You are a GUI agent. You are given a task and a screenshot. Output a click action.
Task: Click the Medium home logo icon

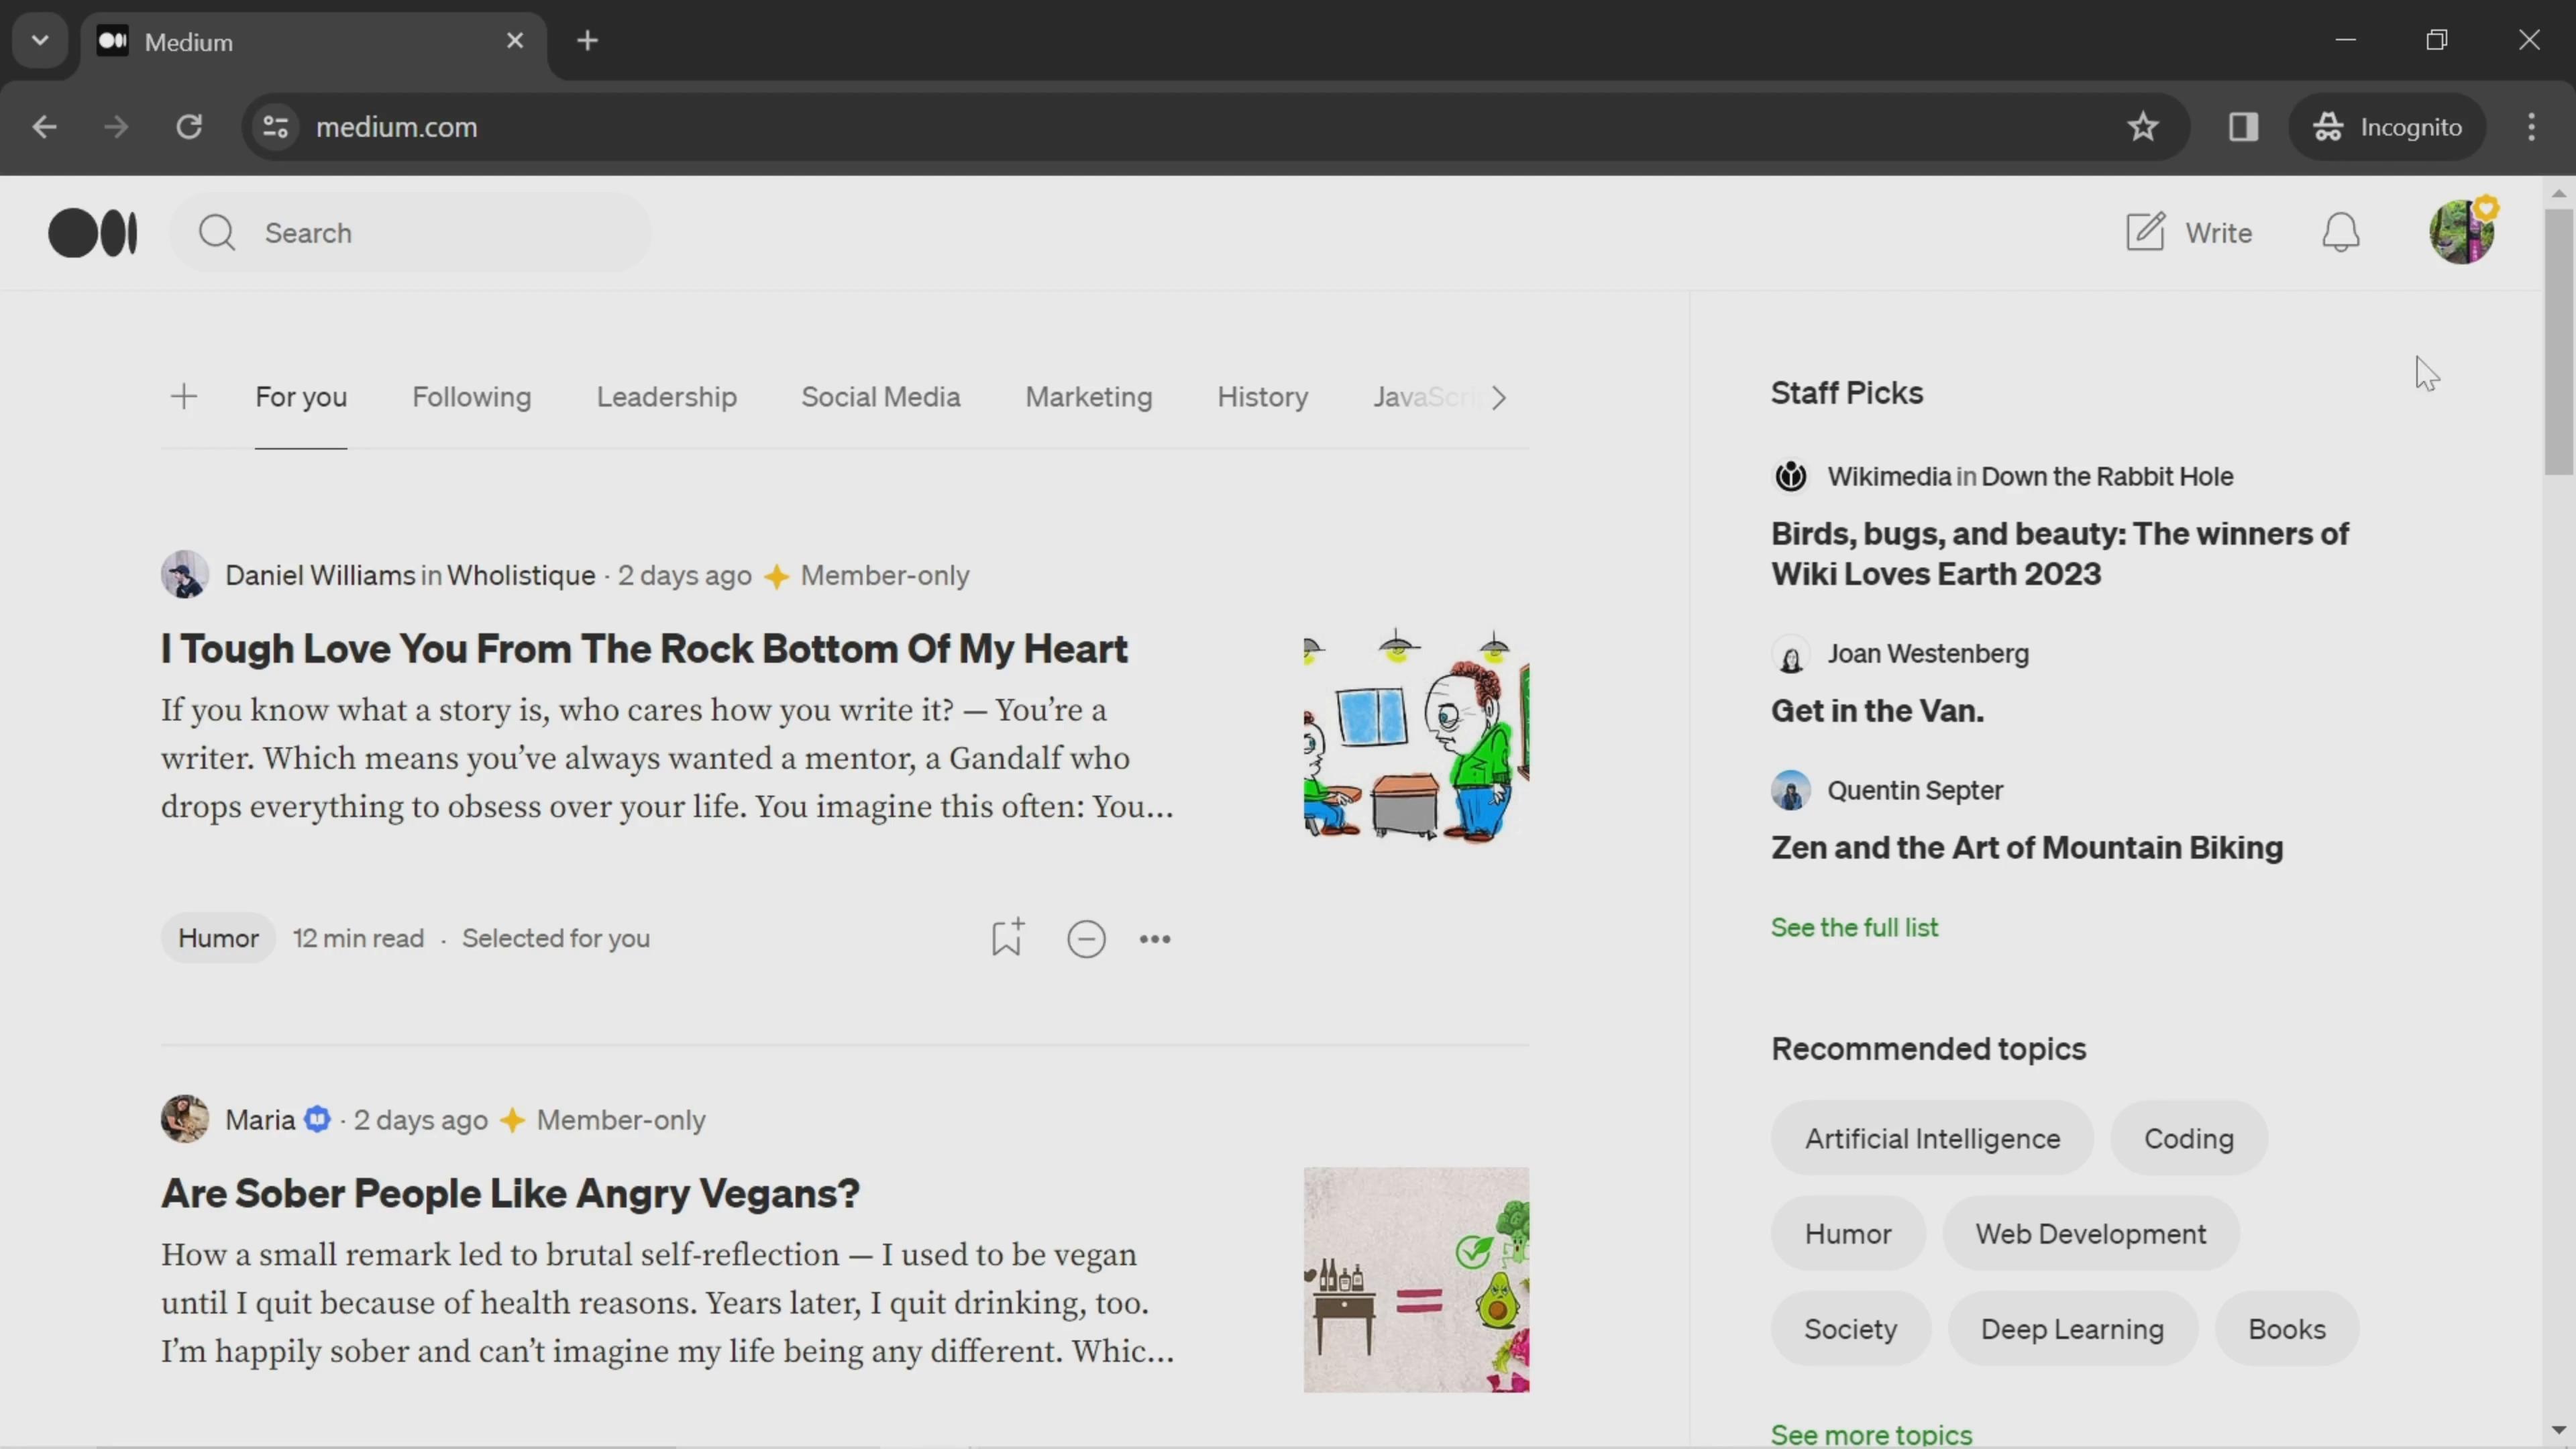tap(92, 231)
